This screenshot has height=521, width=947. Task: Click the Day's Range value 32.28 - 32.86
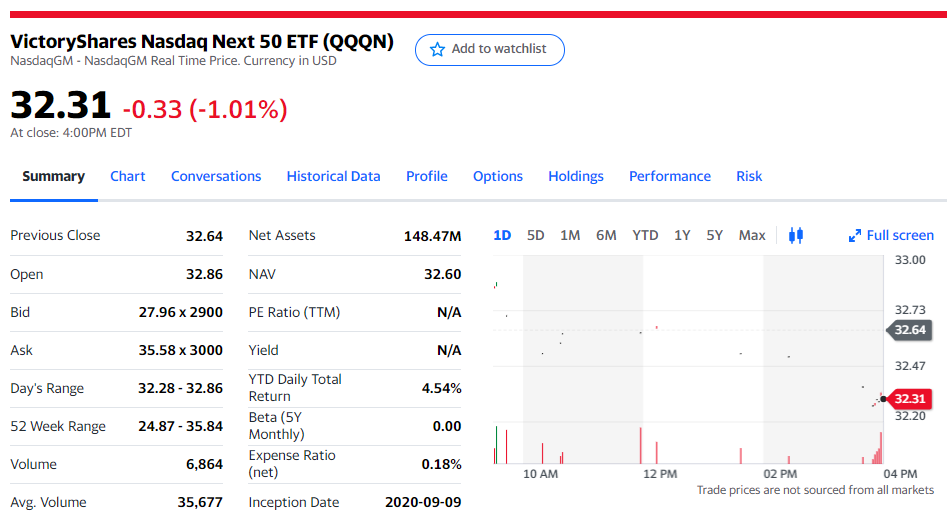[x=181, y=388]
